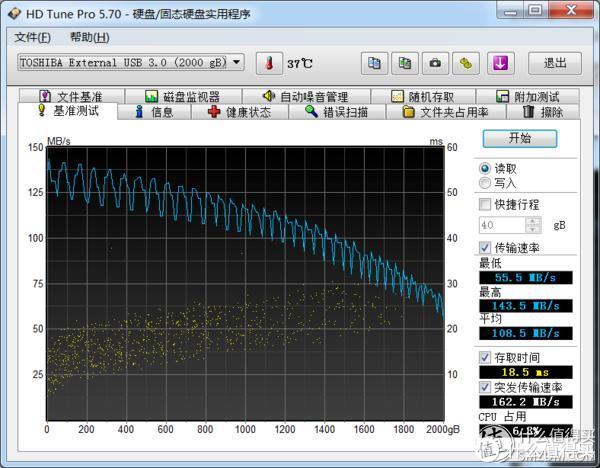Open the 自动噪音管理 tab

point(306,96)
